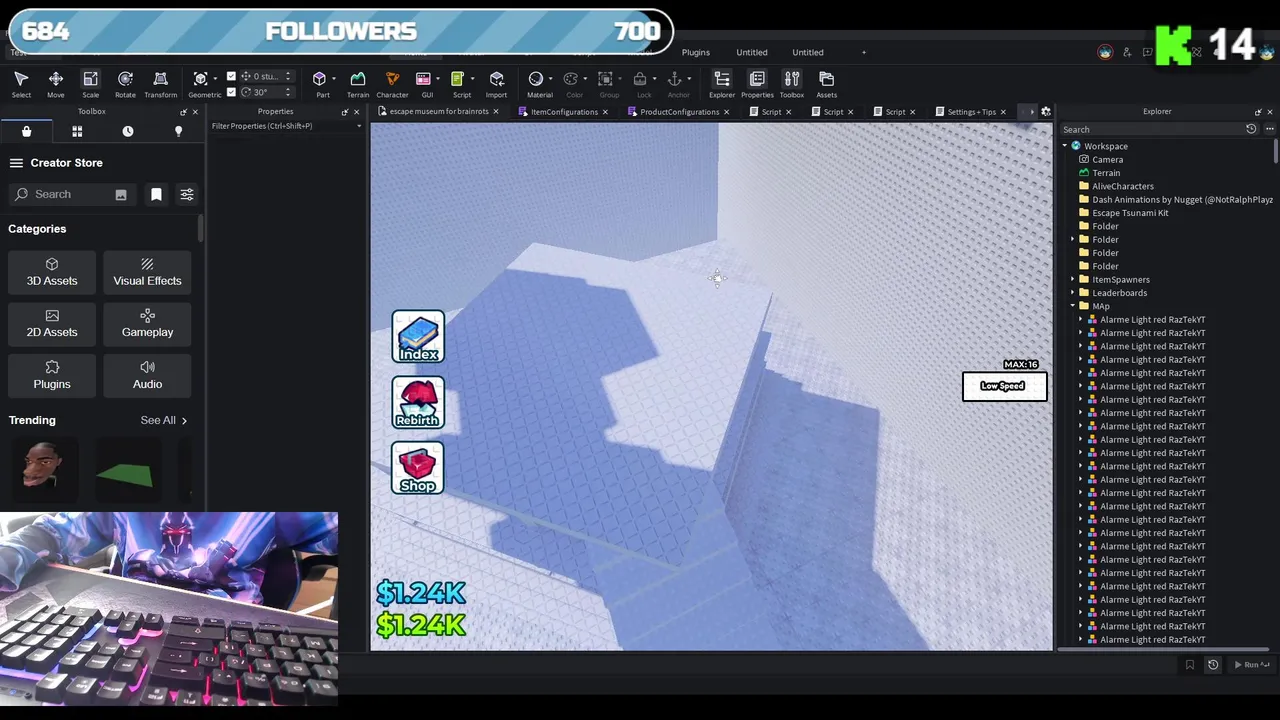Screen dimensions: 1280x720
Task: Click the Geometric snapping icon
Action: coord(201,79)
